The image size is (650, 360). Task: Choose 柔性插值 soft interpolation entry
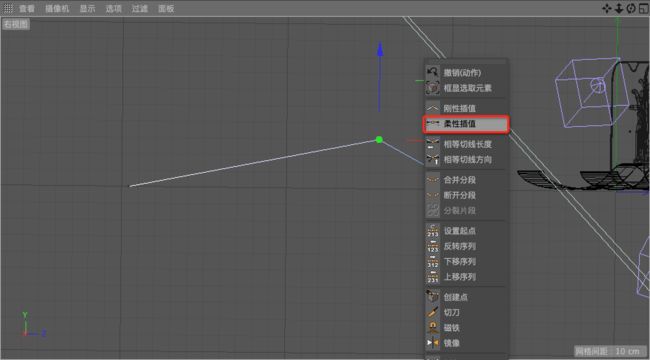[x=466, y=124]
